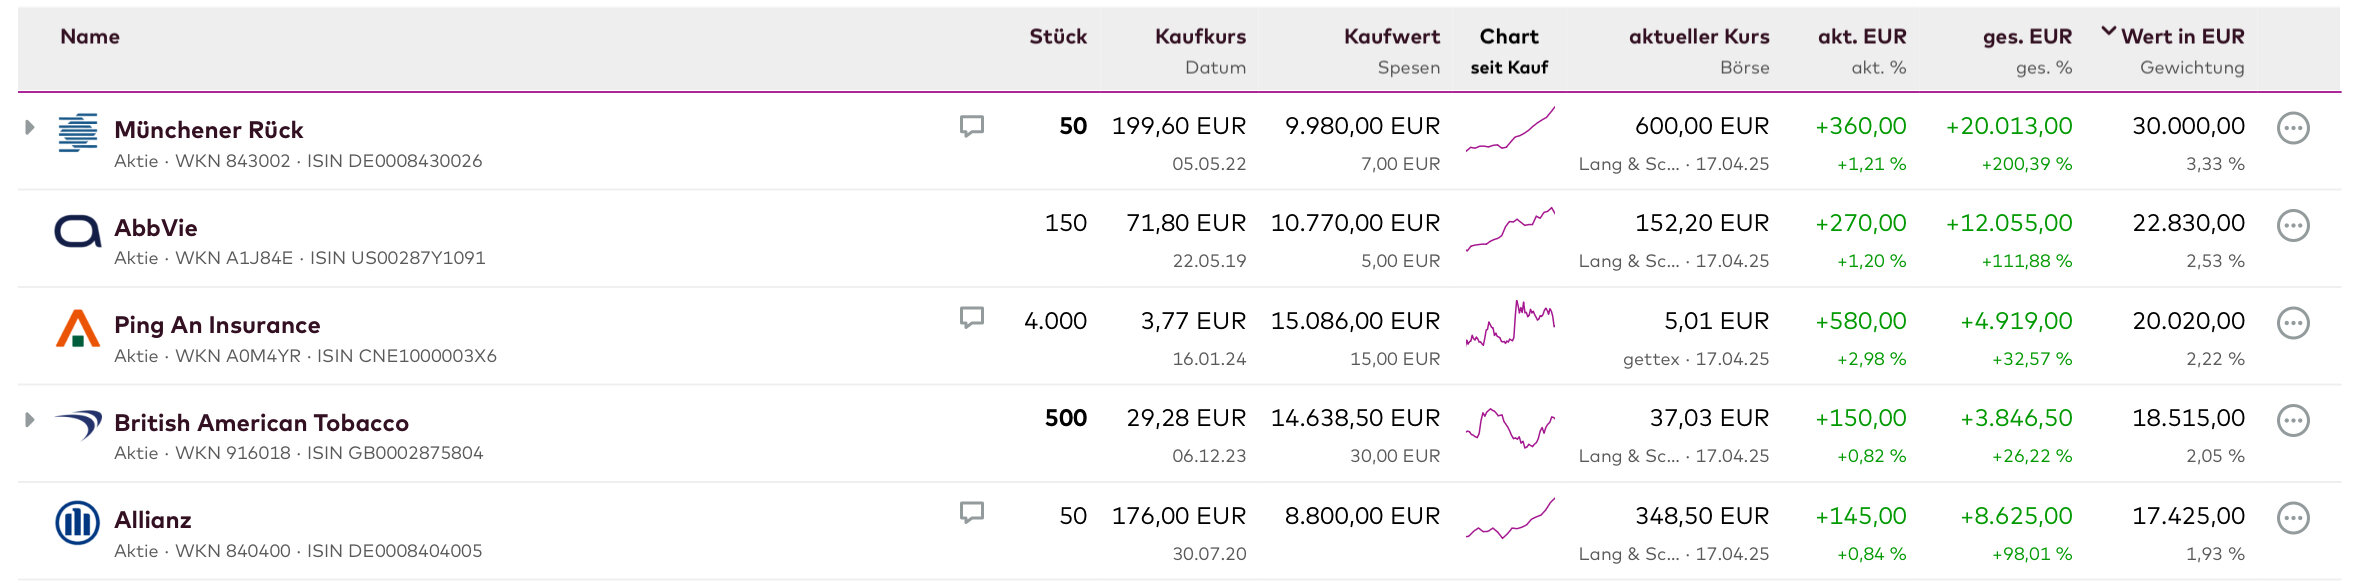Sort the table by Stück column
The height and width of the screenshot is (584, 2360).
1057,36
